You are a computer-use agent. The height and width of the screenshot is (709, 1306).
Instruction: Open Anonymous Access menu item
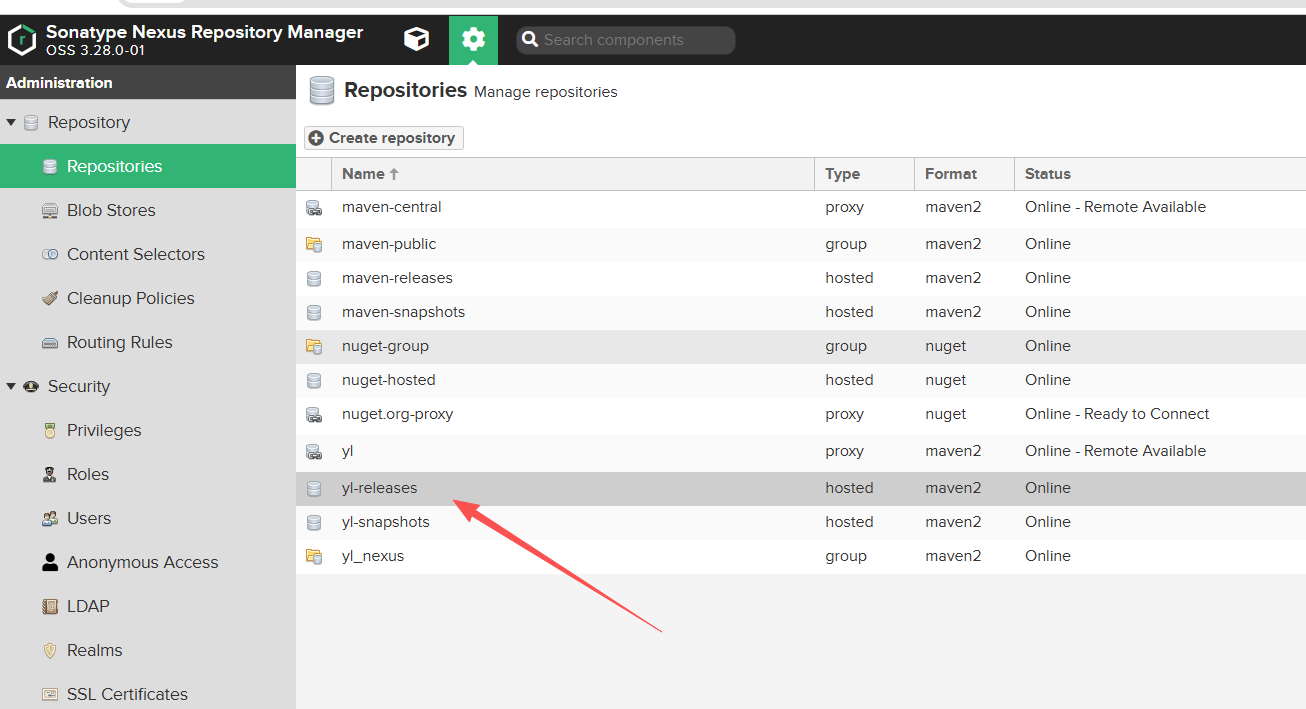(x=148, y=562)
